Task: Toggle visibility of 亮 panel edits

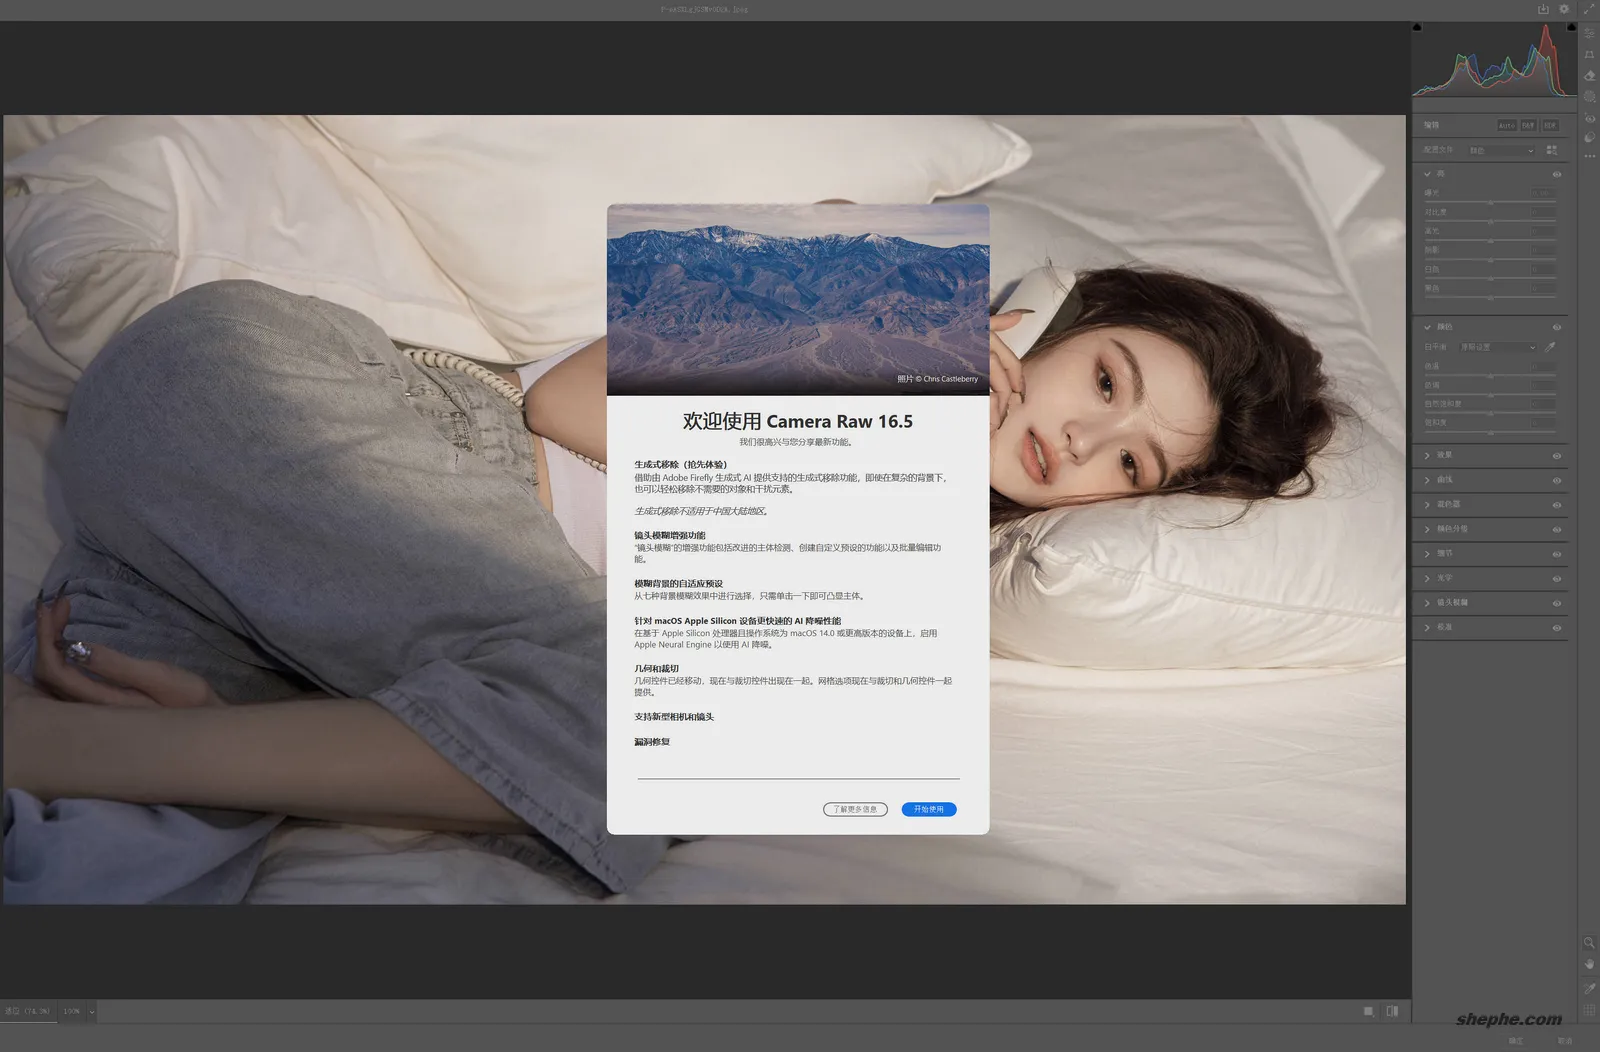Action: [x=1556, y=174]
